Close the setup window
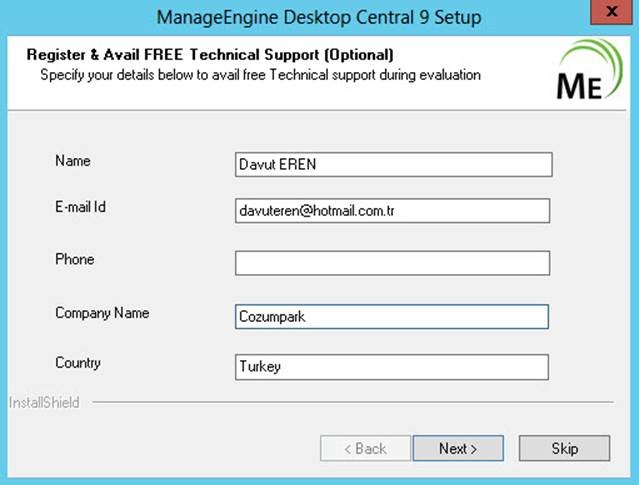This screenshot has width=639, height=485. pos(612,12)
